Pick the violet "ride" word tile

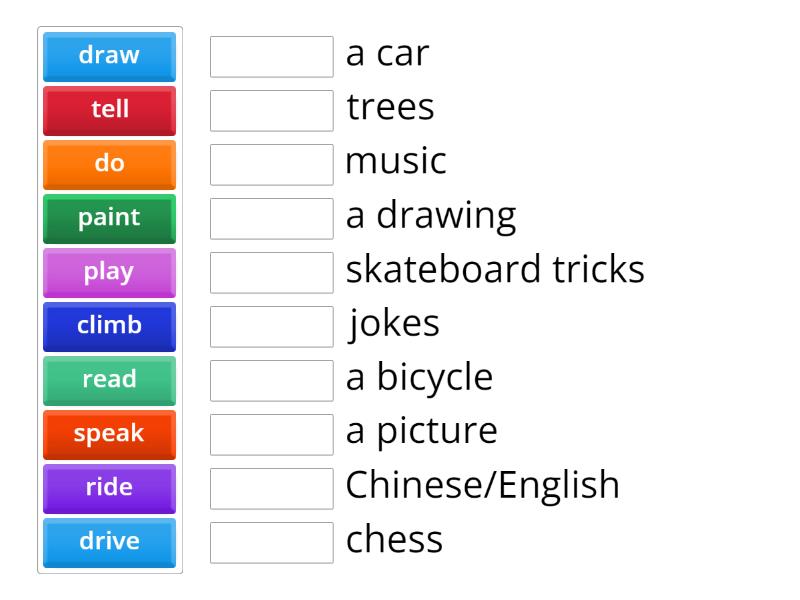coord(110,488)
